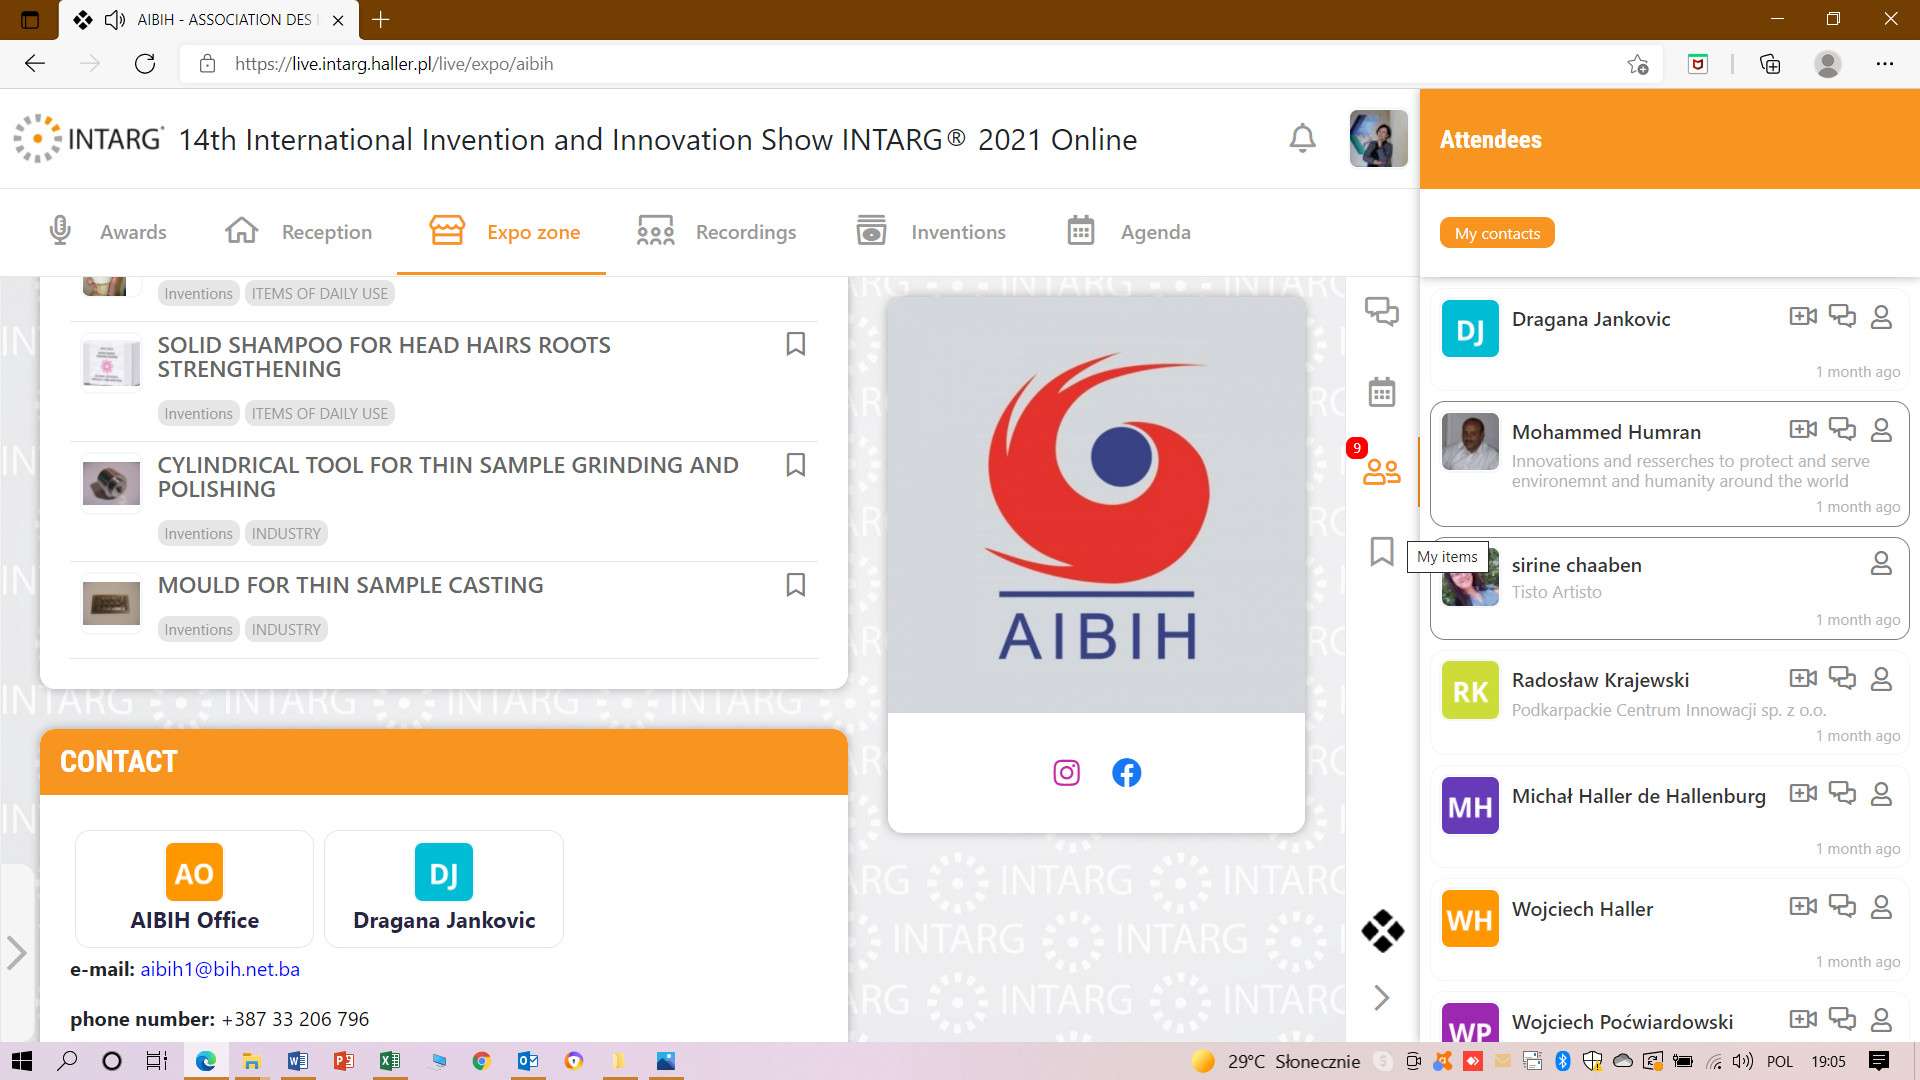1920x1080 pixels.
Task: Open Outlook from the taskbar
Action: click(528, 1061)
